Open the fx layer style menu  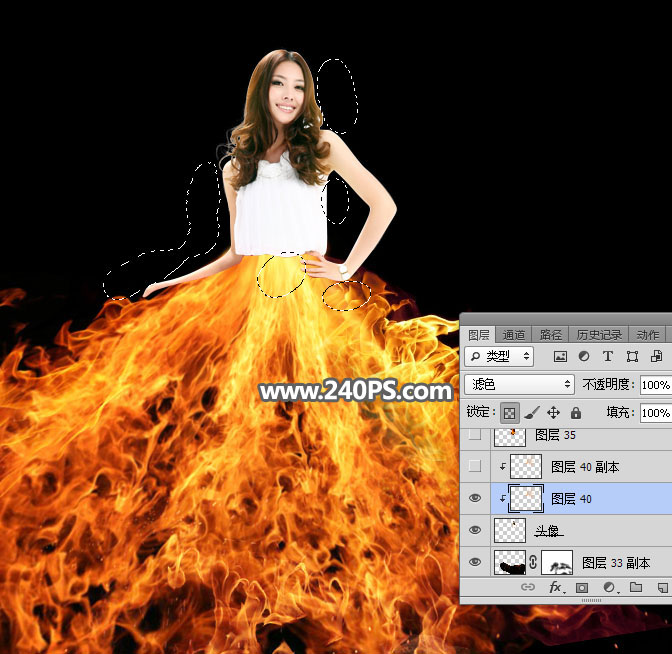tap(556, 587)
